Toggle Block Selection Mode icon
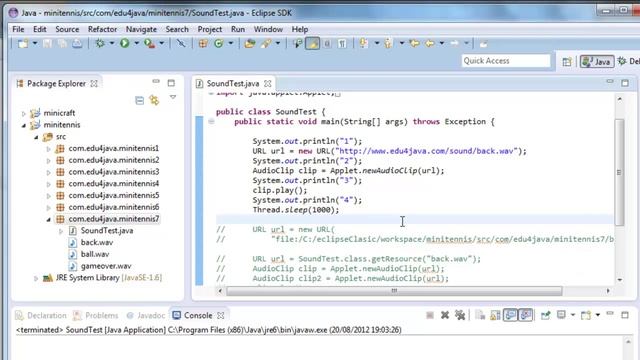Image resolution: width=640 pixels, height=360 pixels. click(x=327, y=43)
